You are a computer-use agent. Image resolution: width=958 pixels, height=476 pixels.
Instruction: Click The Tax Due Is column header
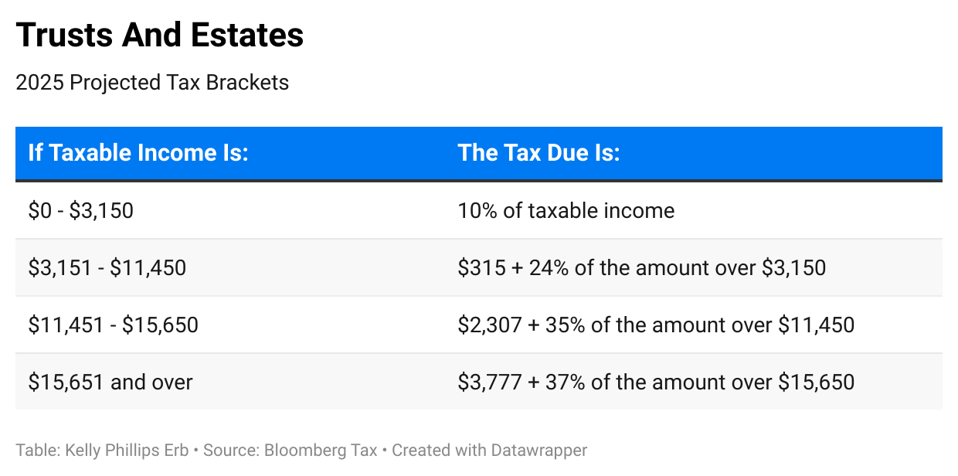(x=539, y=154)
